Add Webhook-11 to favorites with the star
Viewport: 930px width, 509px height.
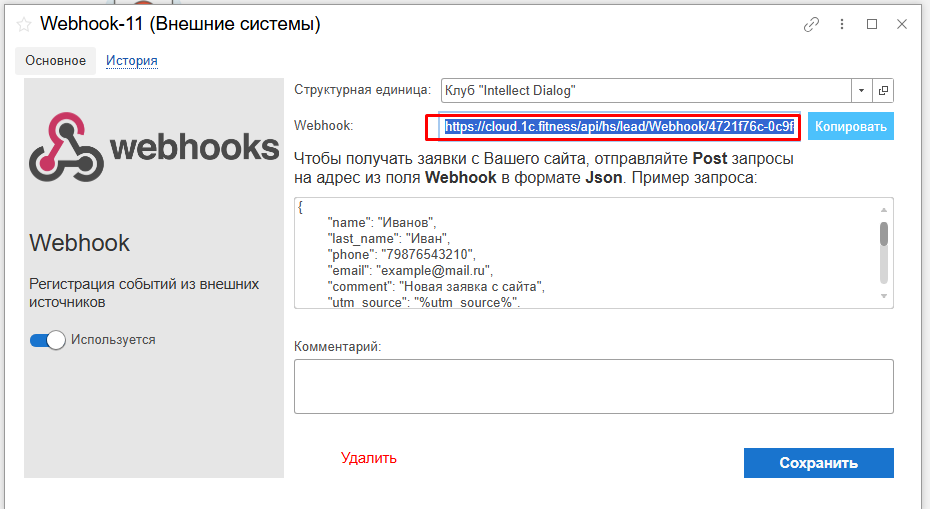(24, 25)
